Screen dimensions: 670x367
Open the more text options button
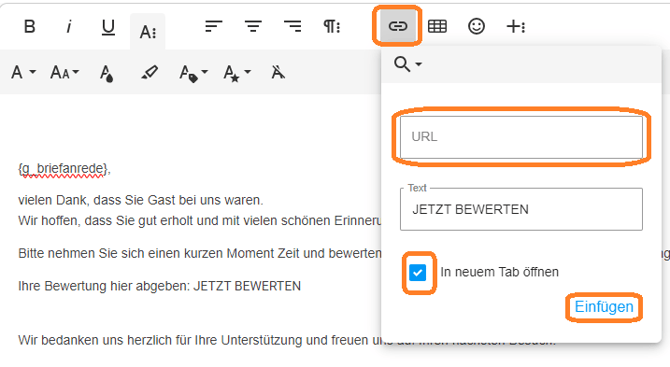(x=148, y=31)
